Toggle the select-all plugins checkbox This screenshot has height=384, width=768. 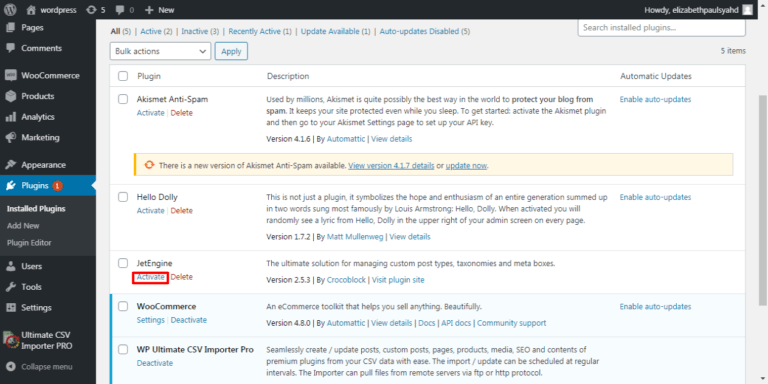pyautogui.click(x=123, y=76)
